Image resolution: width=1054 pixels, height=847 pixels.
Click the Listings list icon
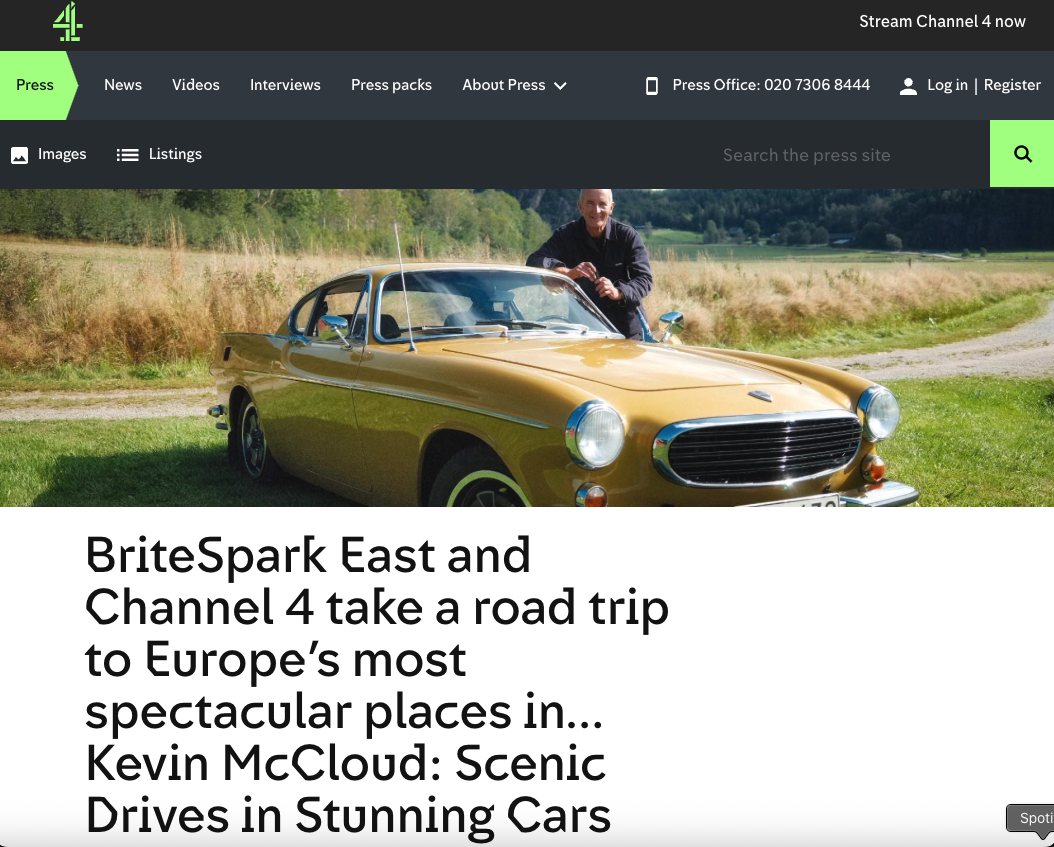(x=128, y=155)
